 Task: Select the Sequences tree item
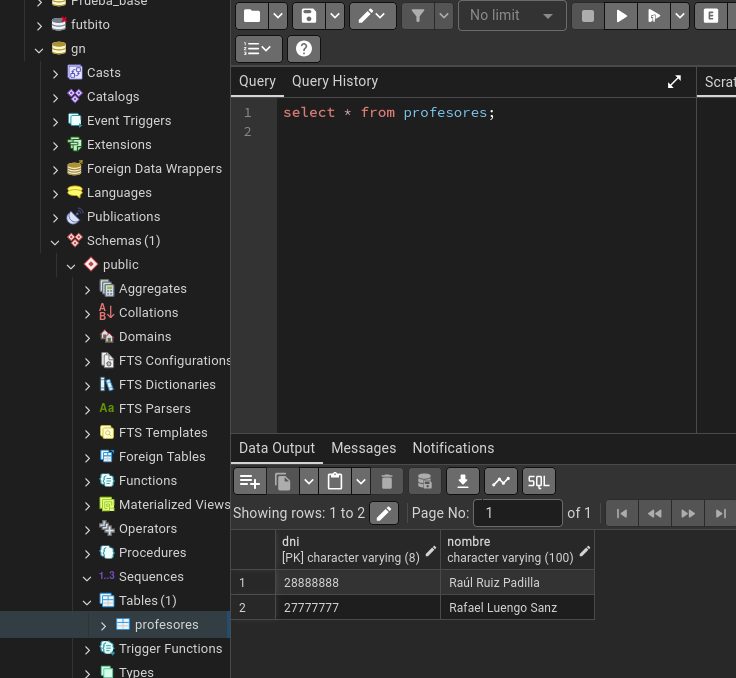pos(151,577)
